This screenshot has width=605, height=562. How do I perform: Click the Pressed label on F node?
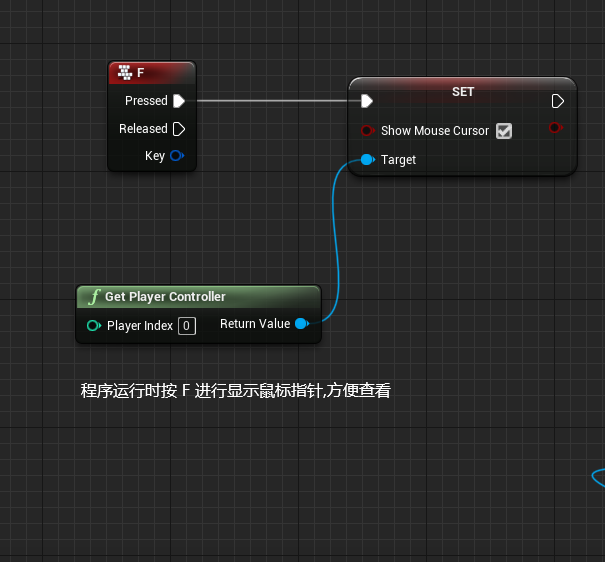pos(146,101)
